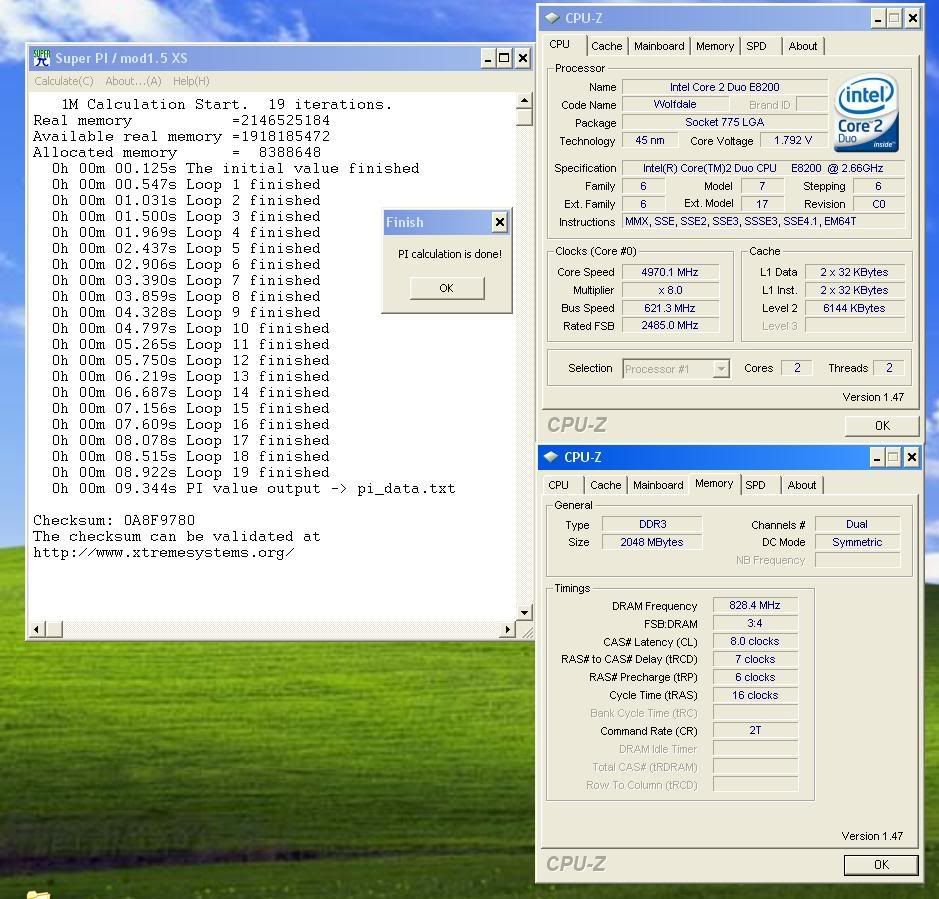
Task: Click Super PI vertical scrollbar down arrow
Action: point(525,613)
